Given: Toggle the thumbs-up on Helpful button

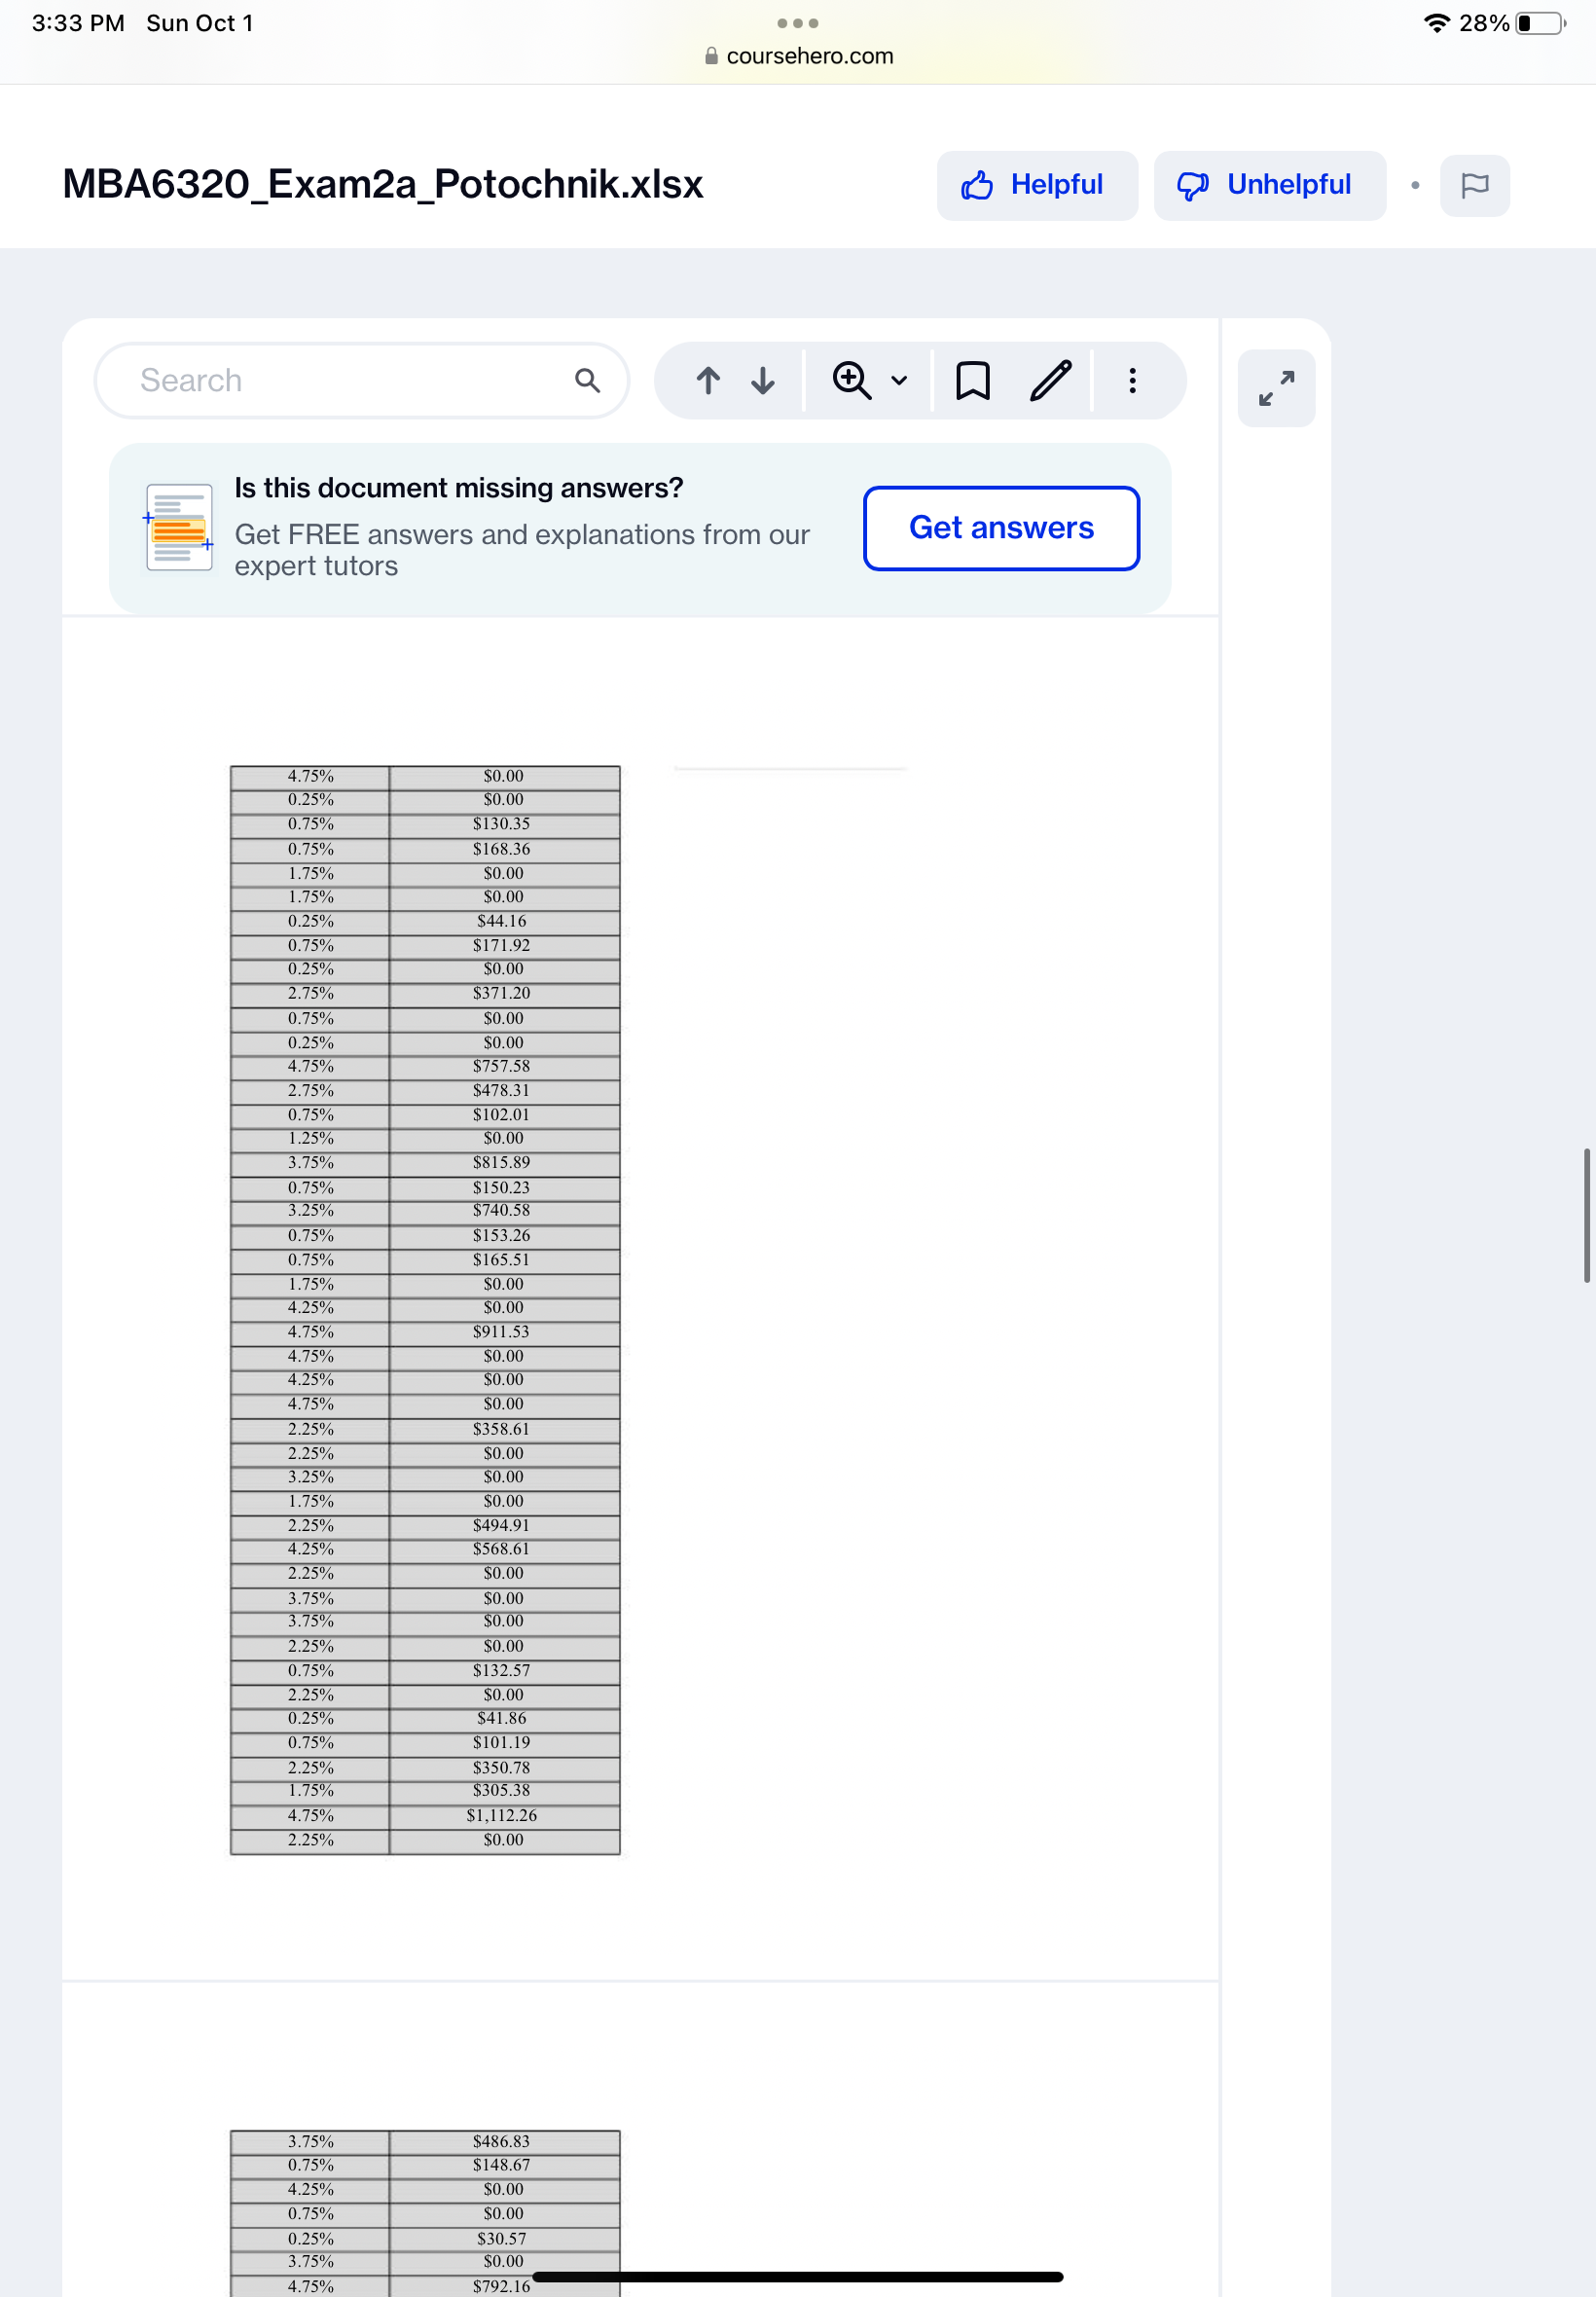Looking at the screenshot, I should coord(978,185).
